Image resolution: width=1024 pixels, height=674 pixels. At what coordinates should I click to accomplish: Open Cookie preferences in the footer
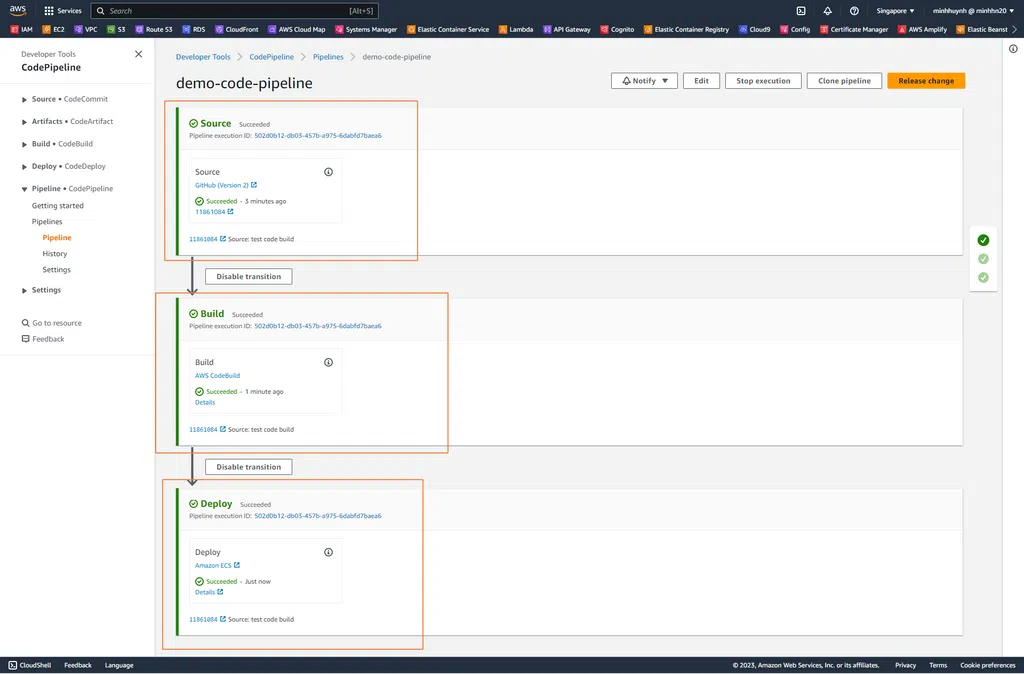(x=987, y=666)
